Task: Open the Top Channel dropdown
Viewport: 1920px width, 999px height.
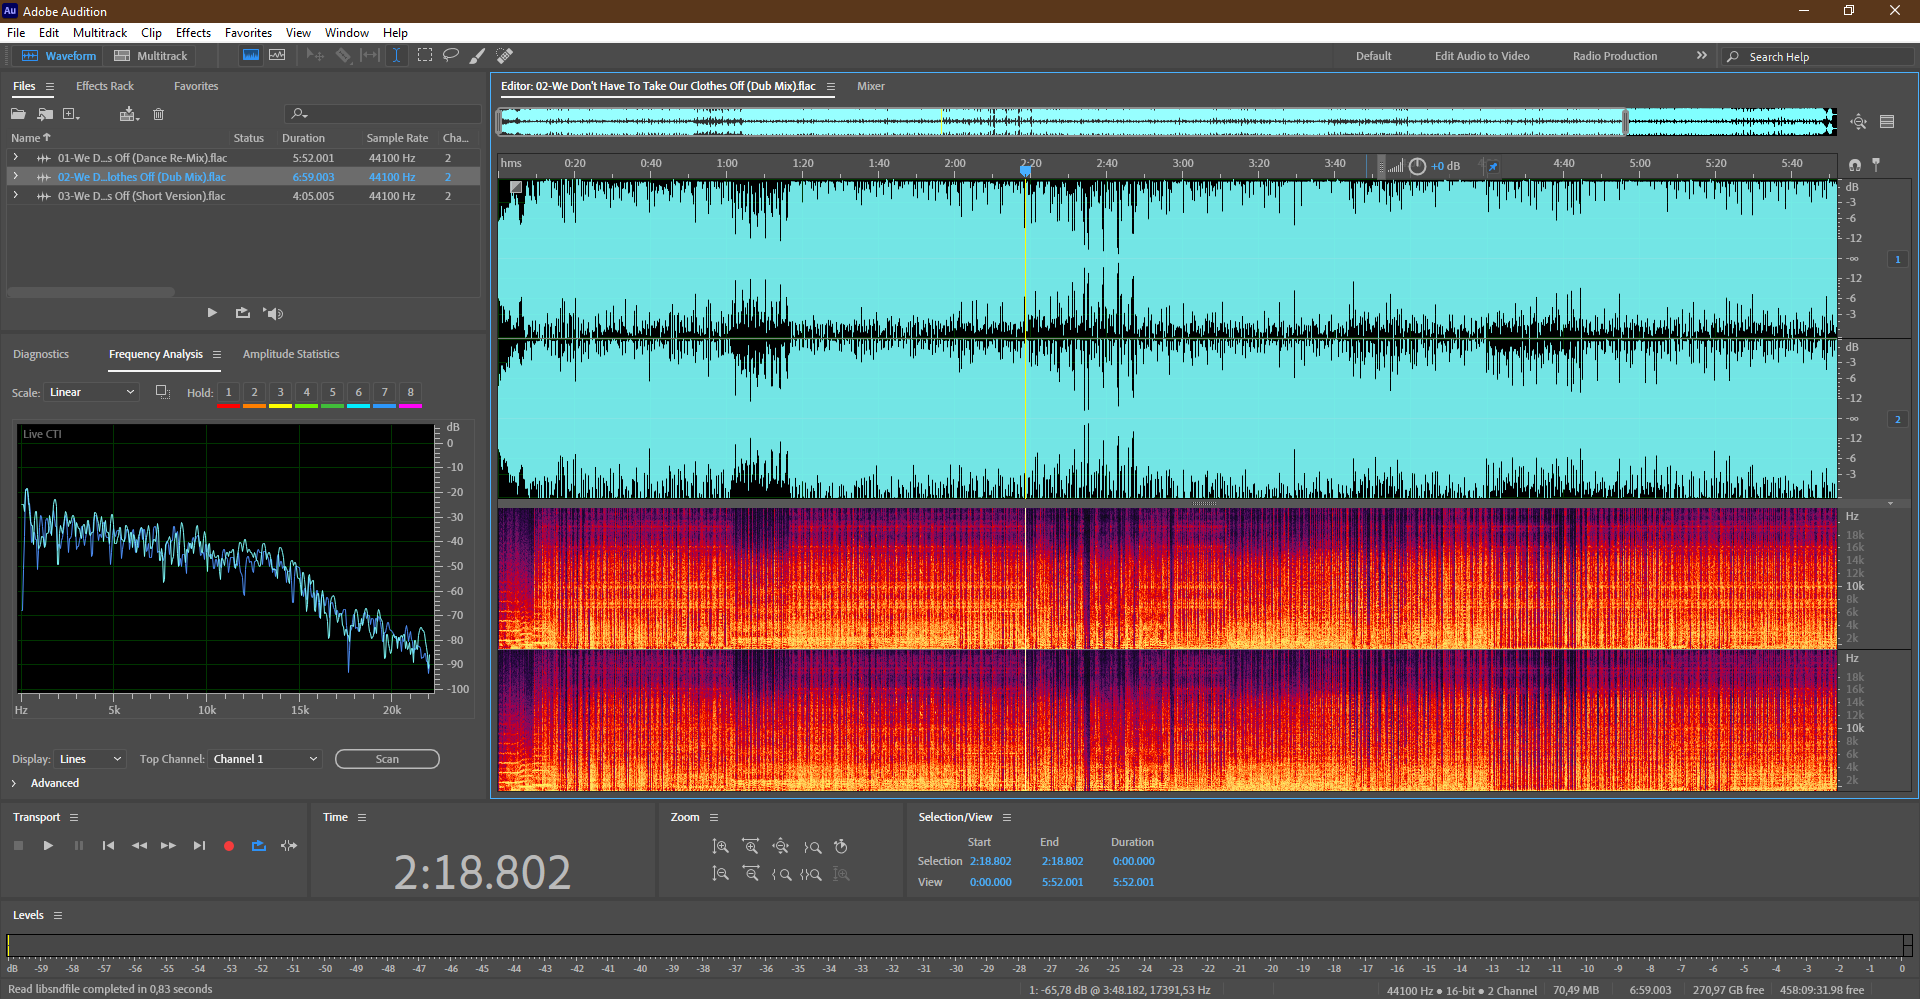Action: [x=265, y=759]
